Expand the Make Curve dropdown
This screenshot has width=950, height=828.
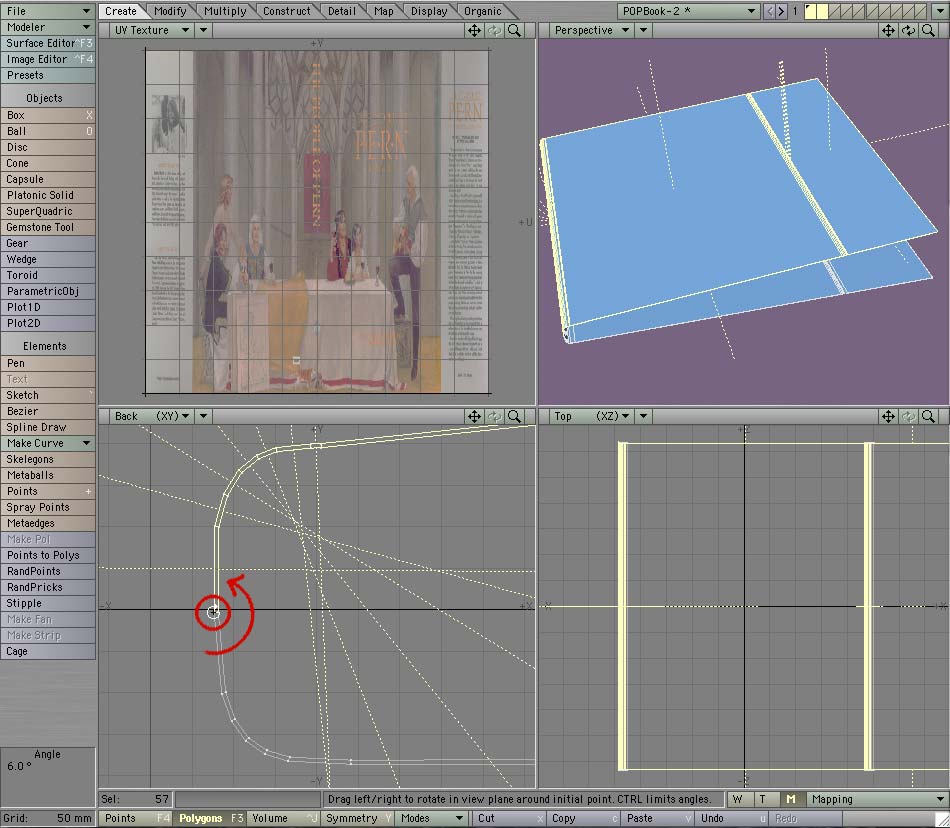[48, 443]
